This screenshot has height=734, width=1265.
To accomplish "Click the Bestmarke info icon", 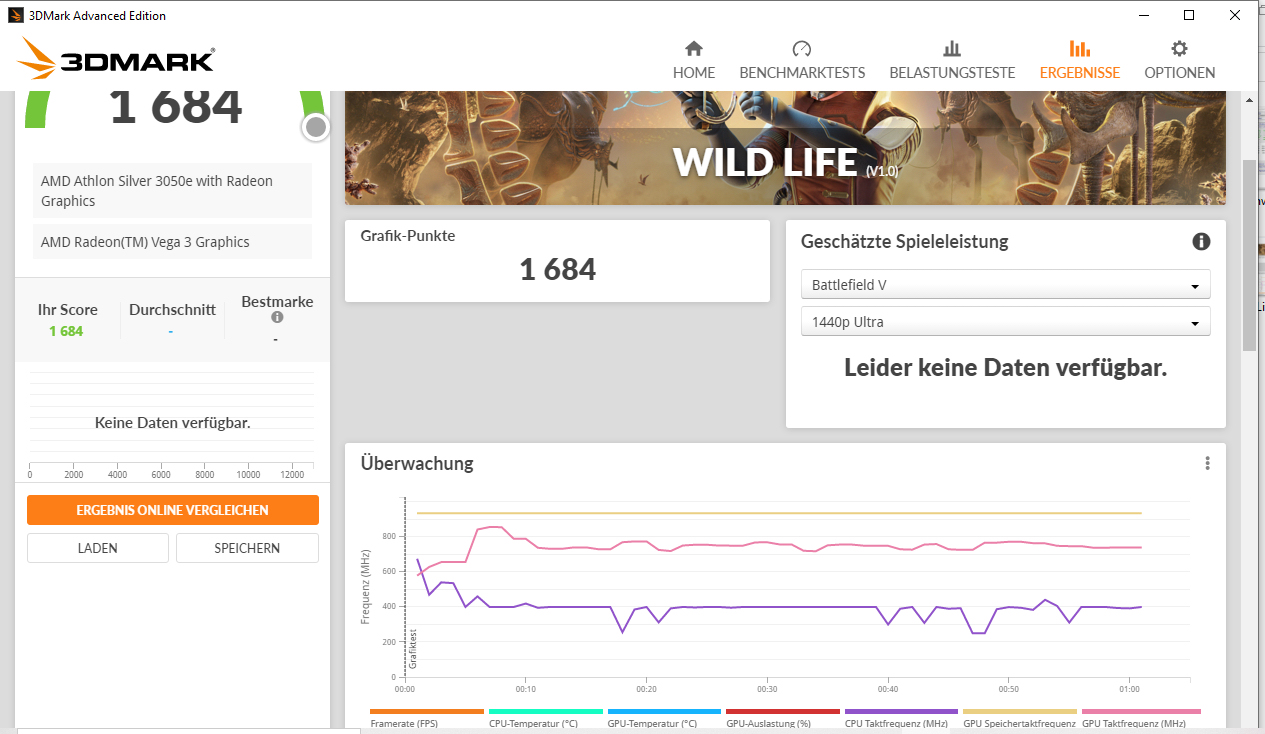I will point(277,317).
